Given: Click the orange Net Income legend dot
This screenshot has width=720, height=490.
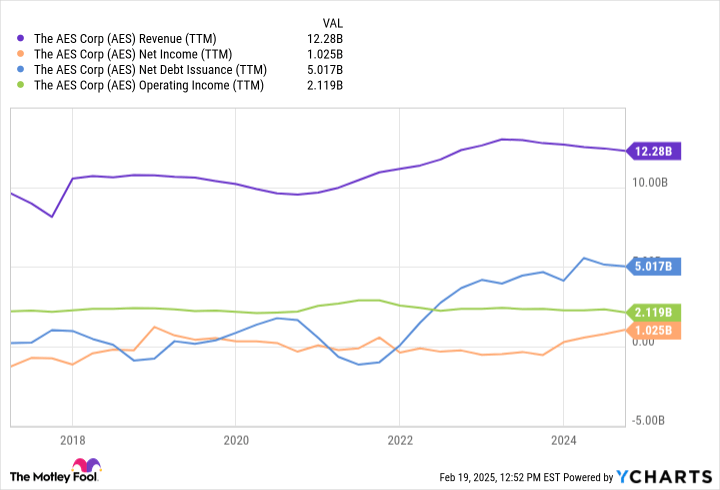Looking at the screenshot, I should tap(20, 54).
